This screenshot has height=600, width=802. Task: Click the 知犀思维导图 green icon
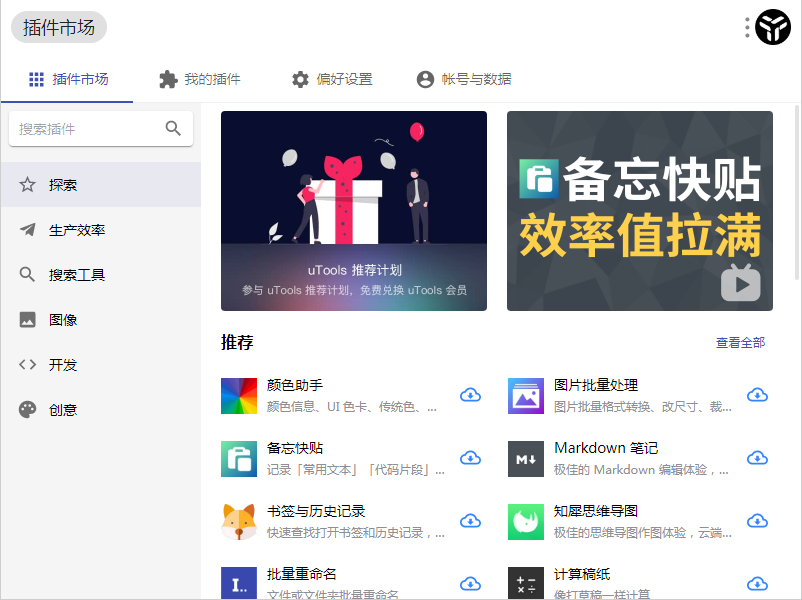tap(526, 522)
